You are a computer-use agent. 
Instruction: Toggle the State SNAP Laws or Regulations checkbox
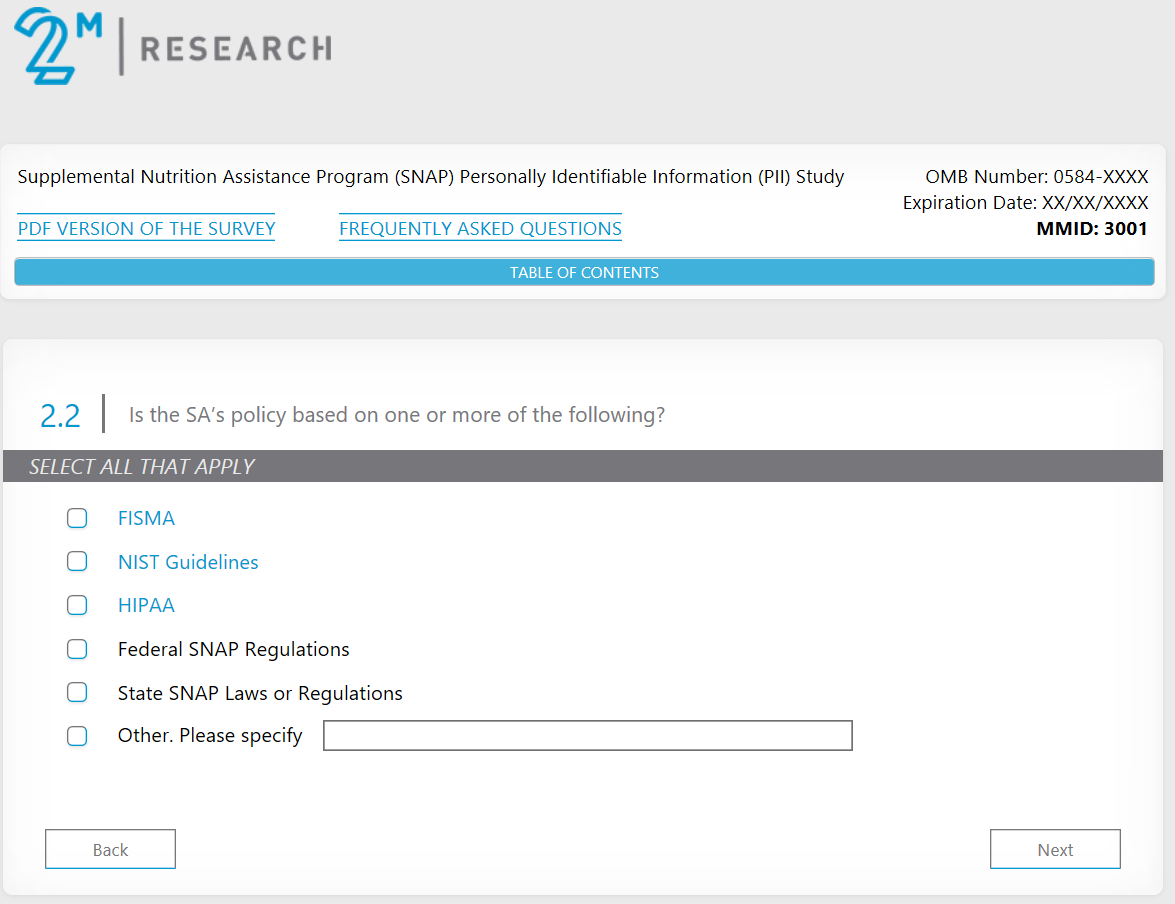[77, 693]
